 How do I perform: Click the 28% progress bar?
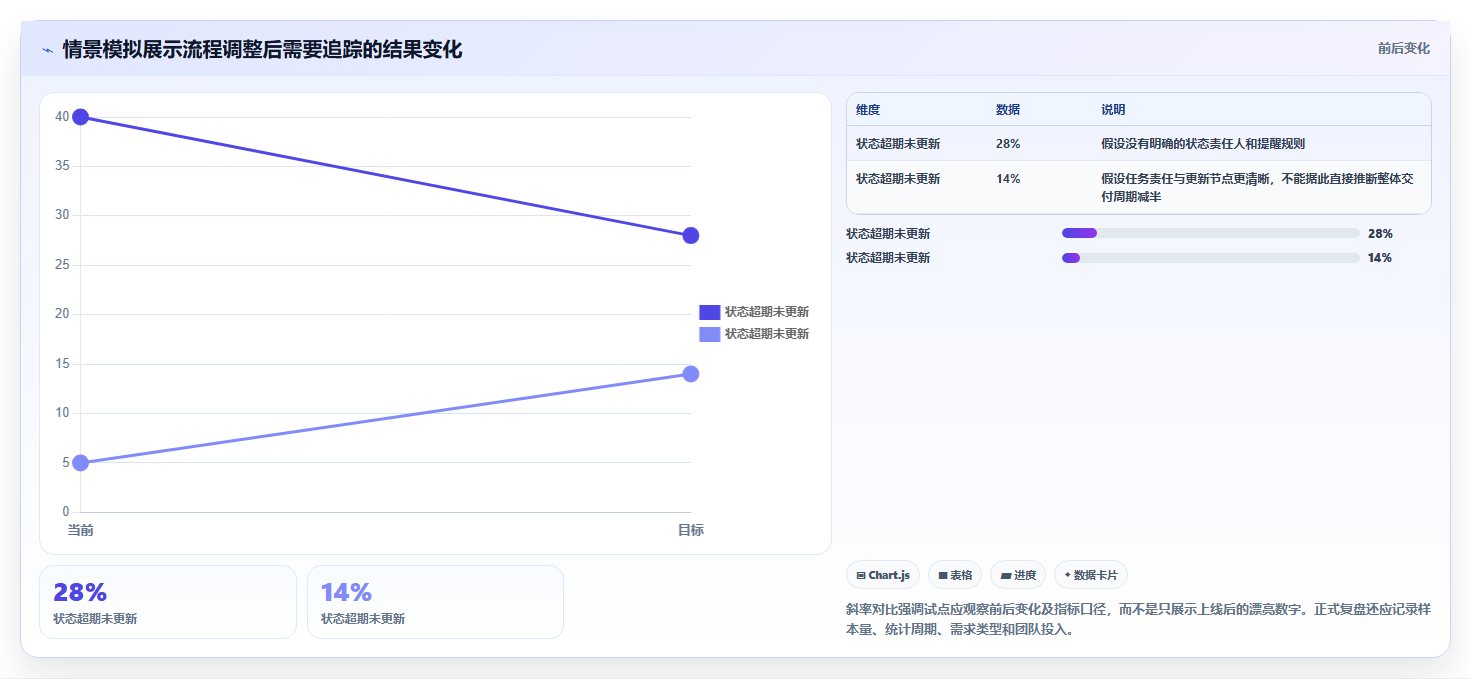pos(1210,233)
